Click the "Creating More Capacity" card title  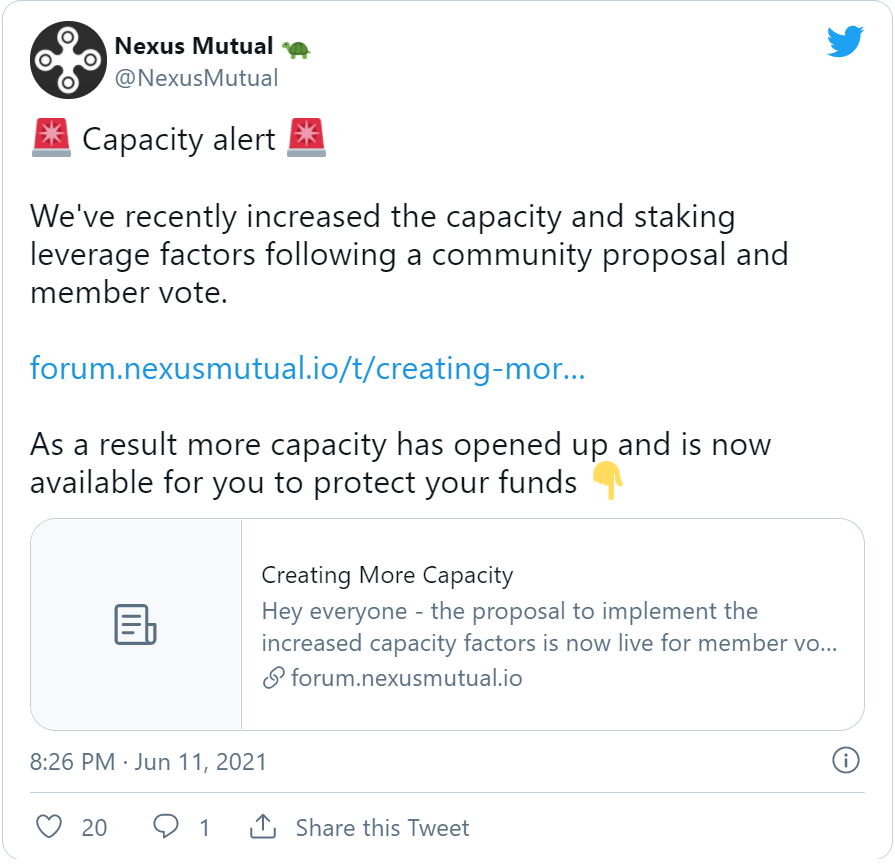point(387,575)
